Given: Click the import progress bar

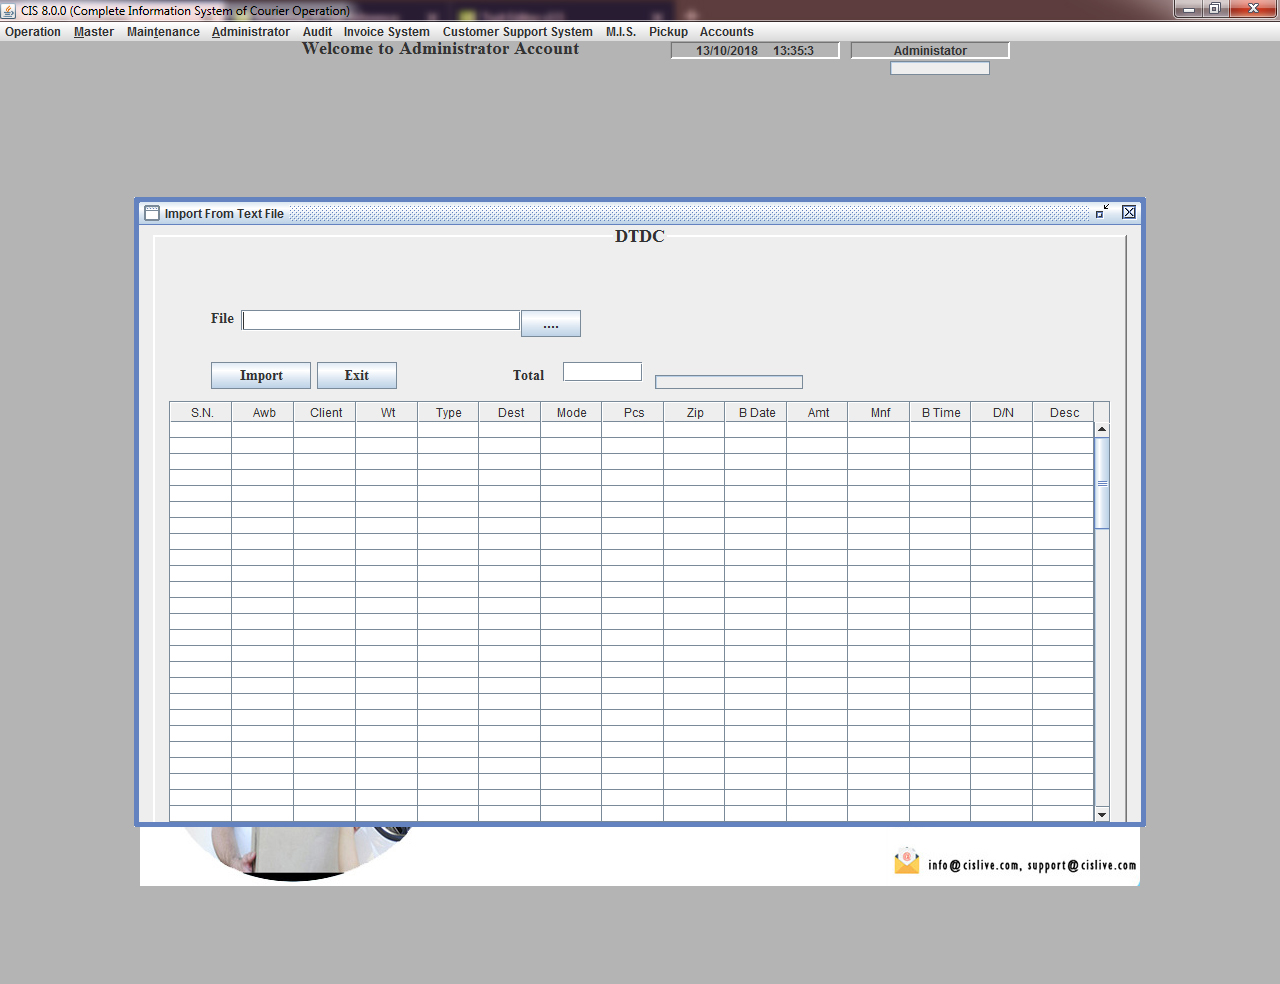Looking at the screenshot, I should (x=729, y=382).
